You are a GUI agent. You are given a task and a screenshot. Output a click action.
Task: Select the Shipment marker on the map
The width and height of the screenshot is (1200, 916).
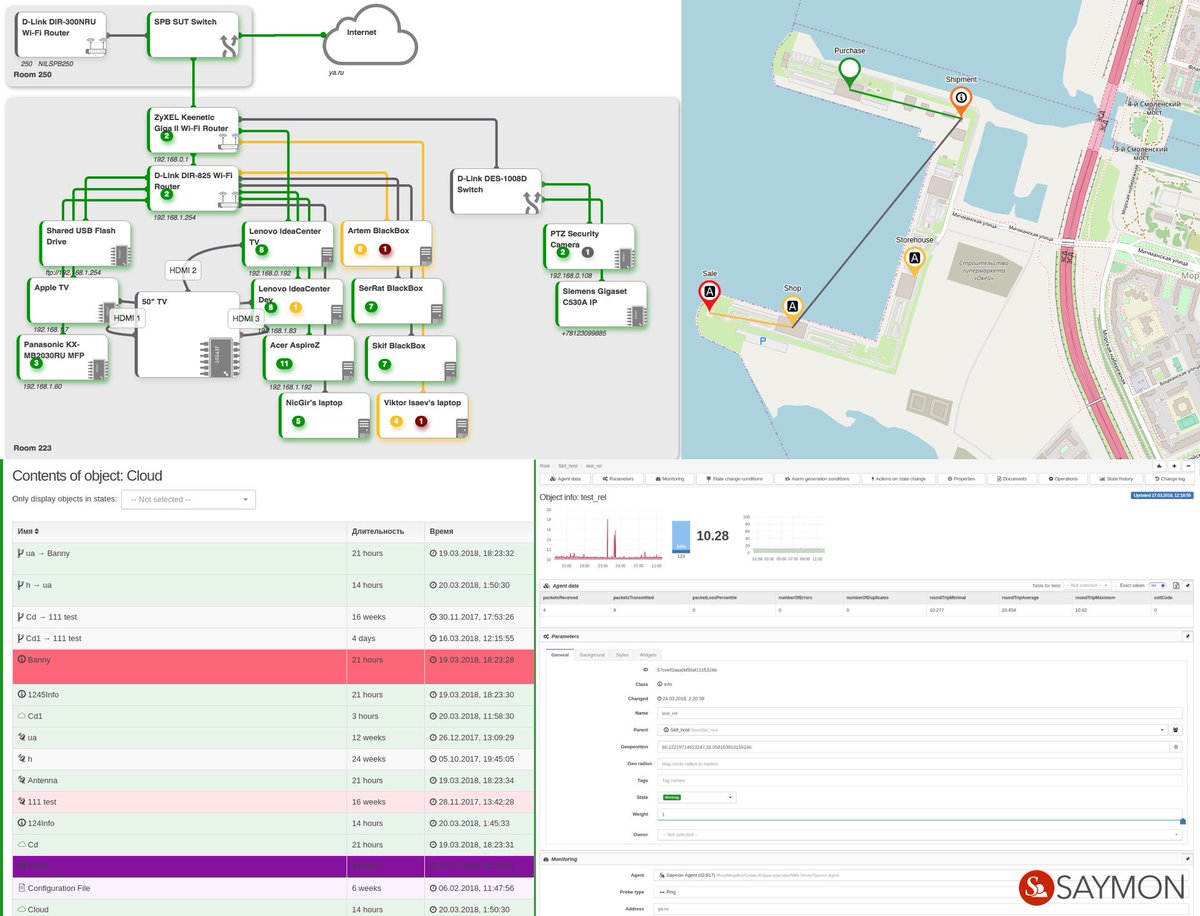coord(961,99)
